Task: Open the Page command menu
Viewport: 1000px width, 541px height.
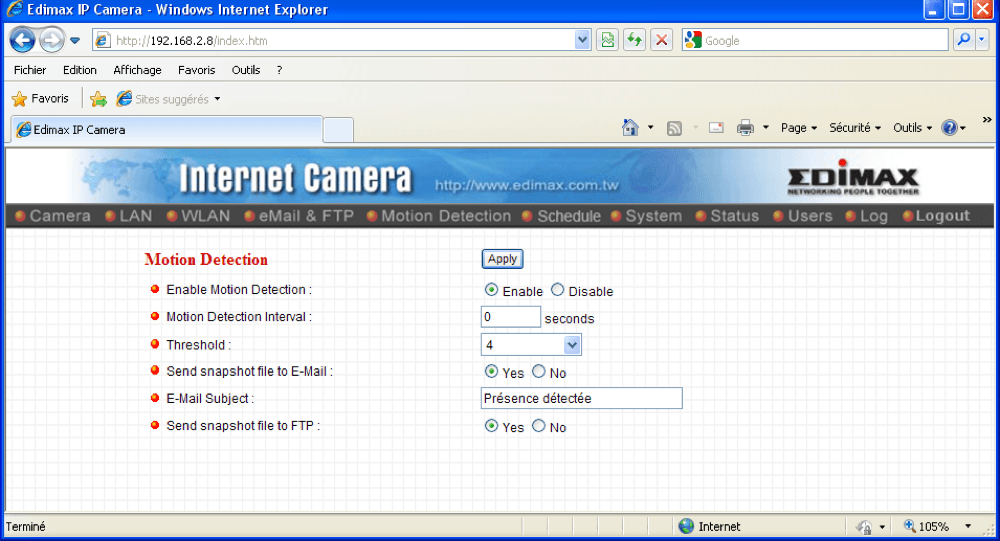Action: coord(798,128)
